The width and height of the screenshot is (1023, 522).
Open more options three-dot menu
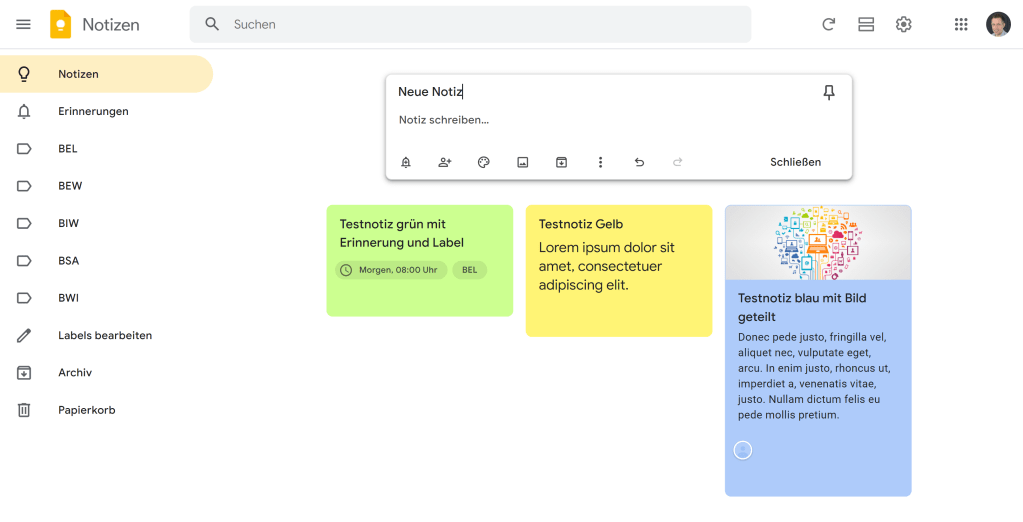(x=600, y=162)
